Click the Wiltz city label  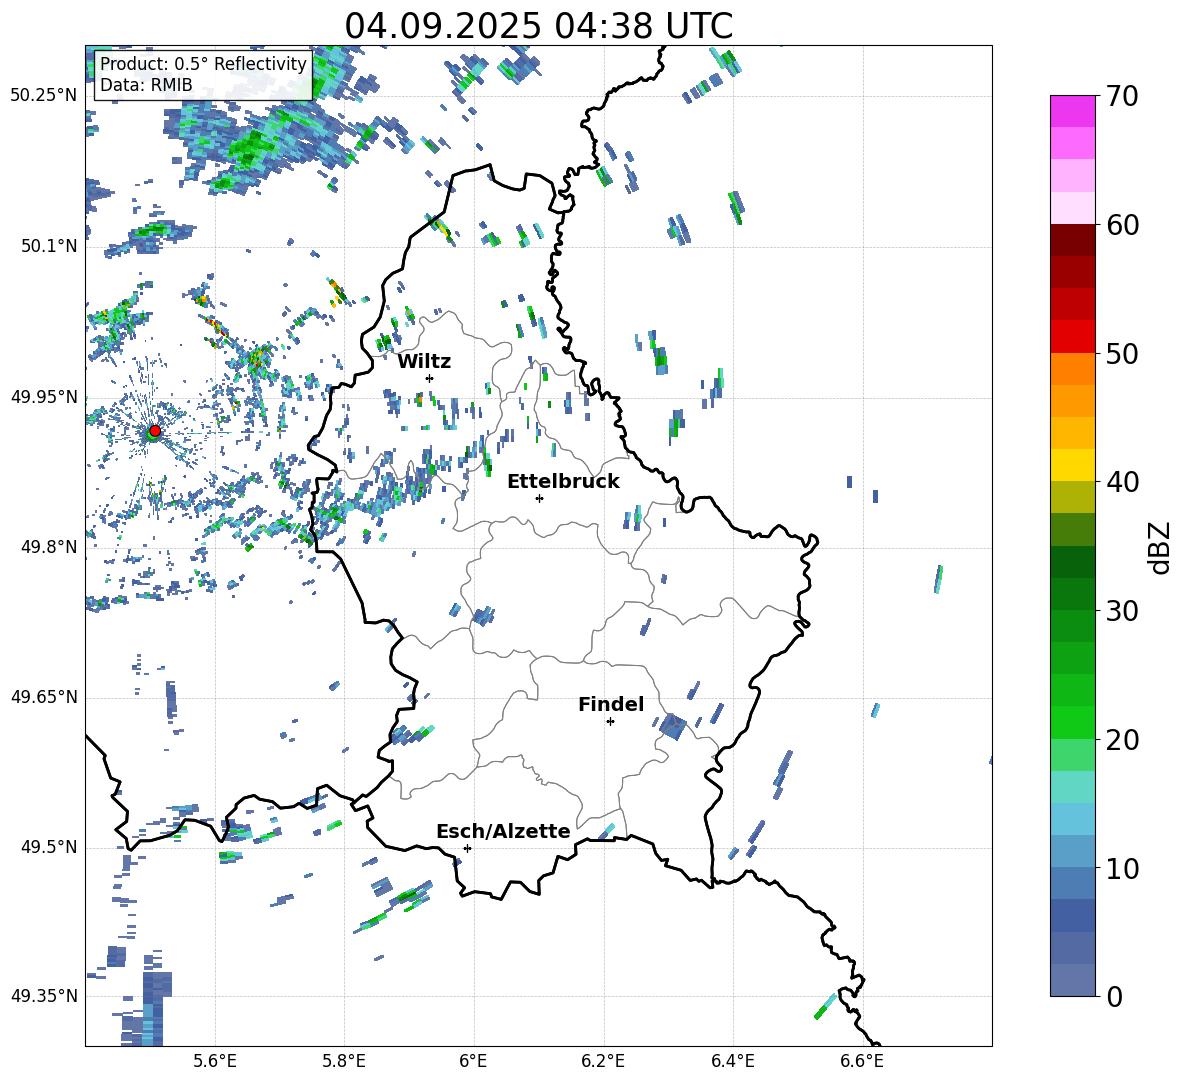pos(424,362)
